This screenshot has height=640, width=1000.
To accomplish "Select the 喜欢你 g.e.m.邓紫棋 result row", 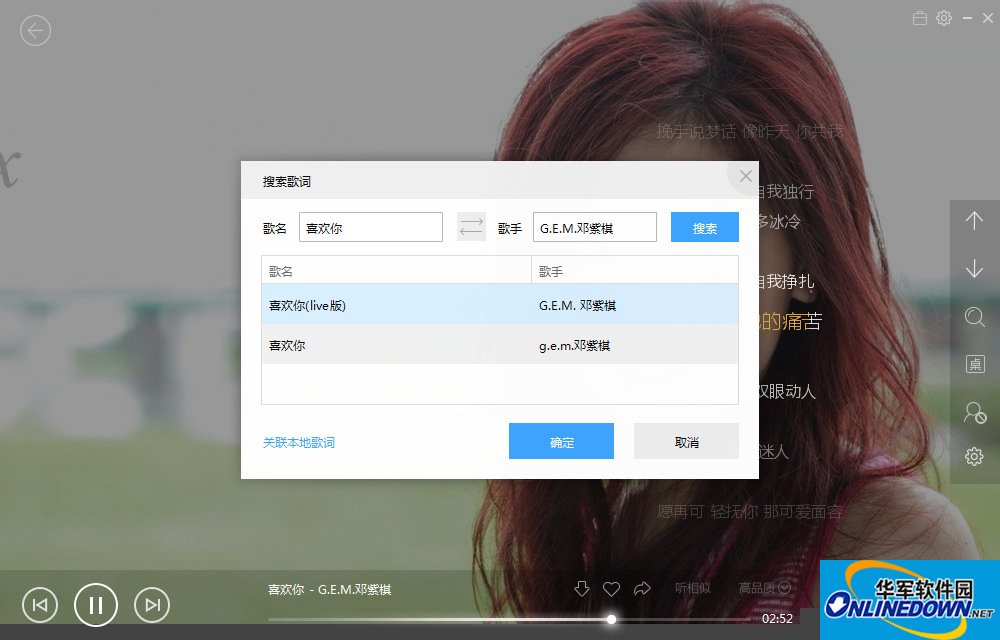I will 500,345.
